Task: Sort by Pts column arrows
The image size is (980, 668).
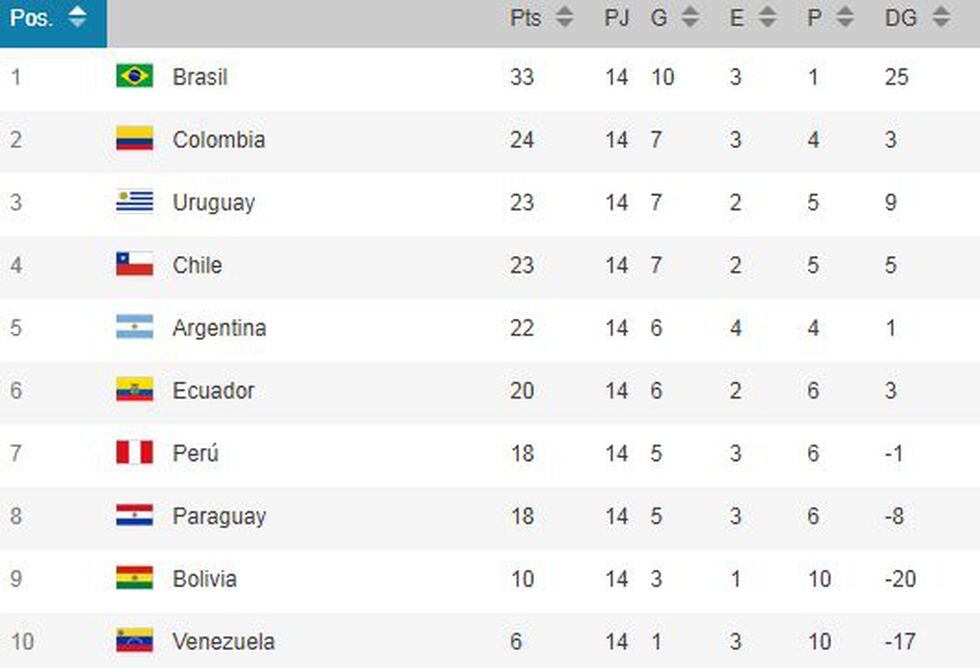Action: (x=565, y=18)
